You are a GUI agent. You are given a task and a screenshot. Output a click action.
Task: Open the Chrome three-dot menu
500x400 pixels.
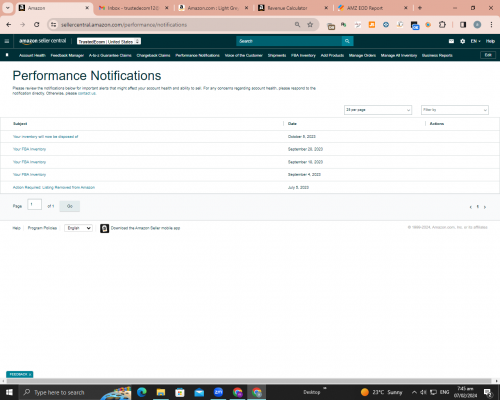491,25
